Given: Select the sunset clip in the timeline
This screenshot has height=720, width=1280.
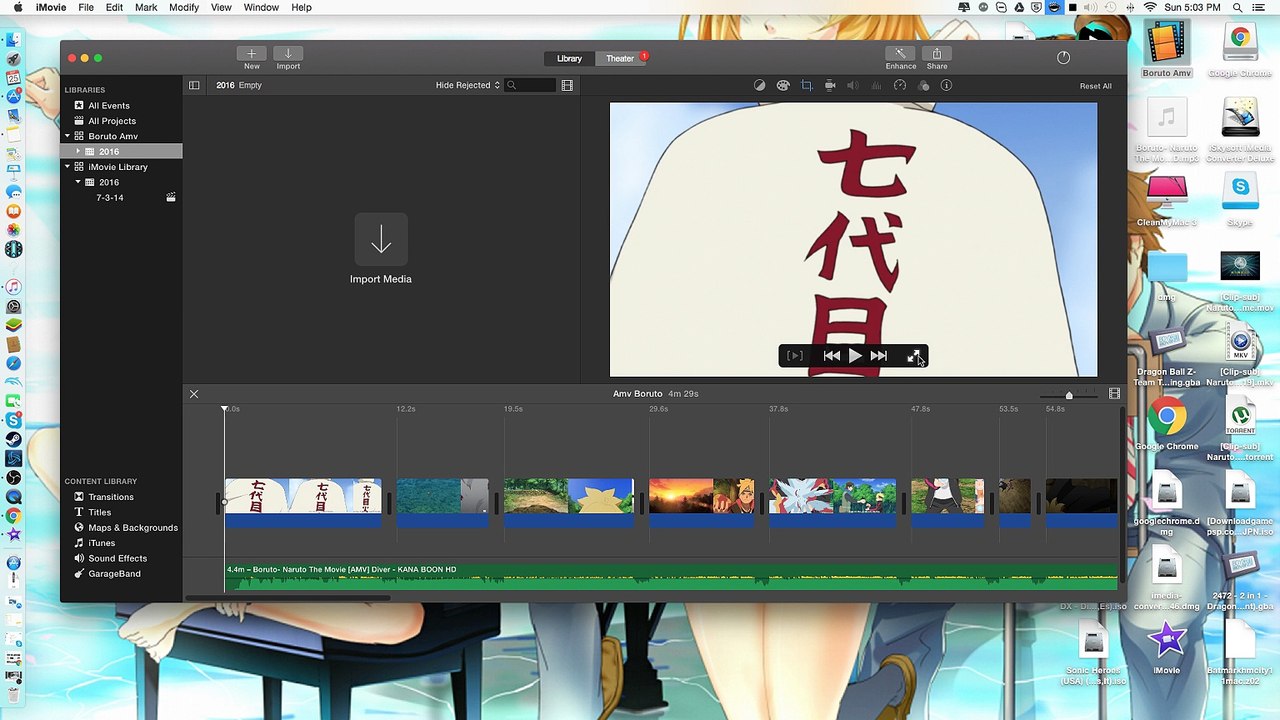Looking at the screenshot, I should coord(701,503).
